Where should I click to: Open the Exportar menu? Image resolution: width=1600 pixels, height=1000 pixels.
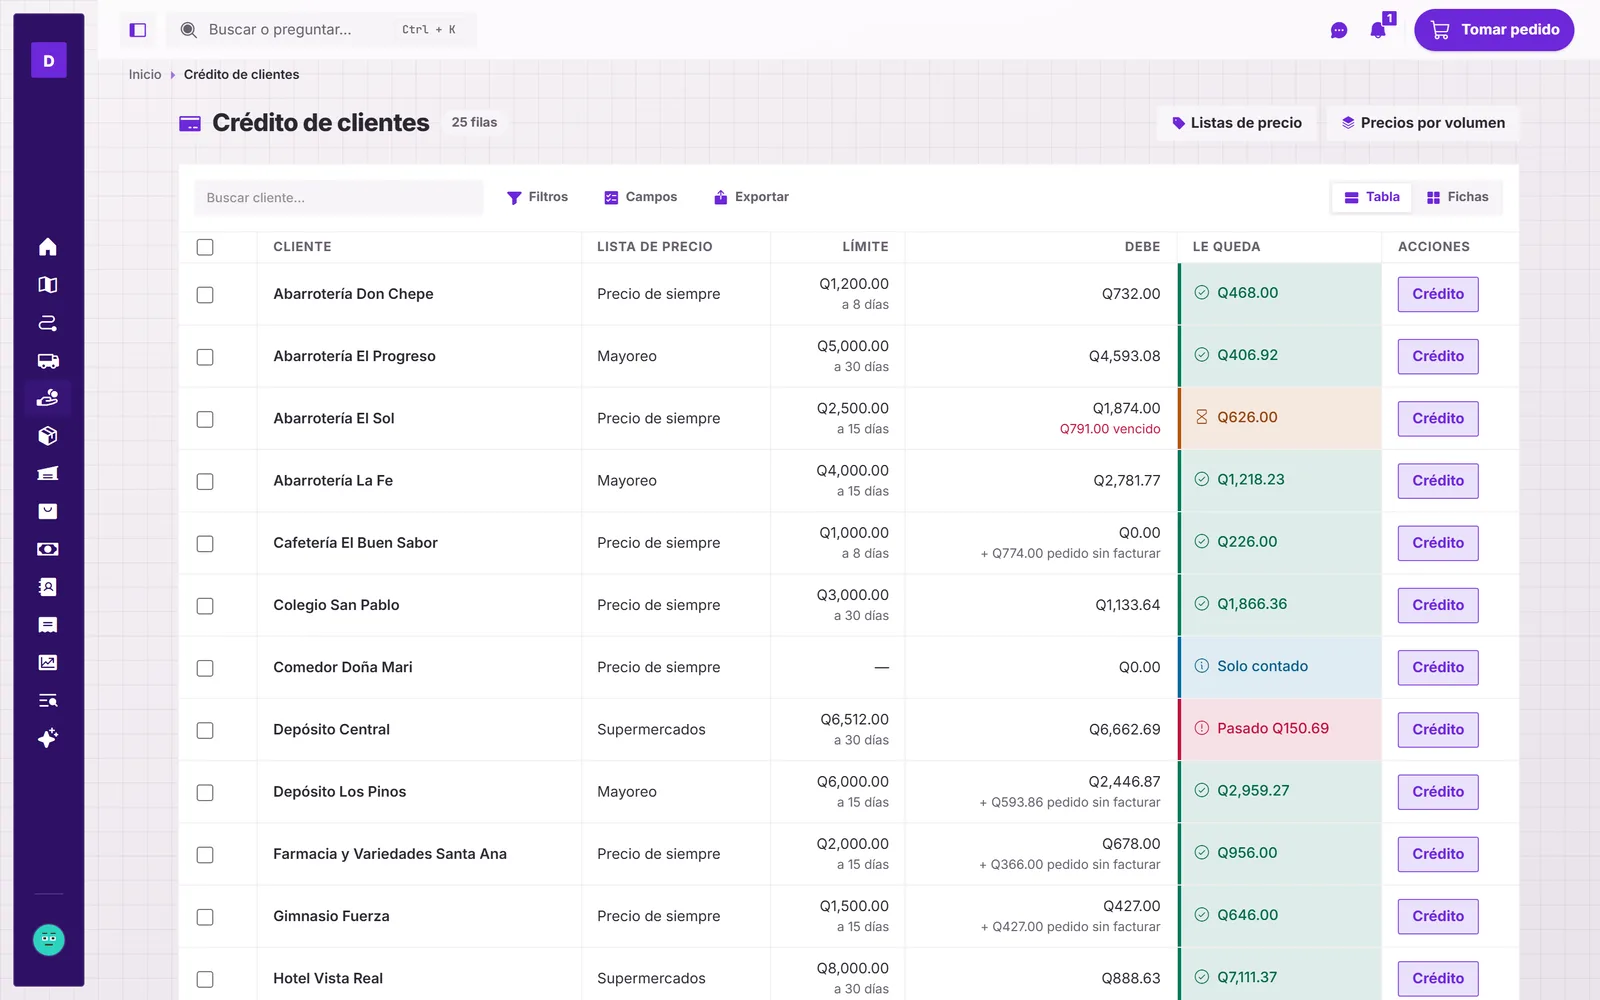(751, 197)
